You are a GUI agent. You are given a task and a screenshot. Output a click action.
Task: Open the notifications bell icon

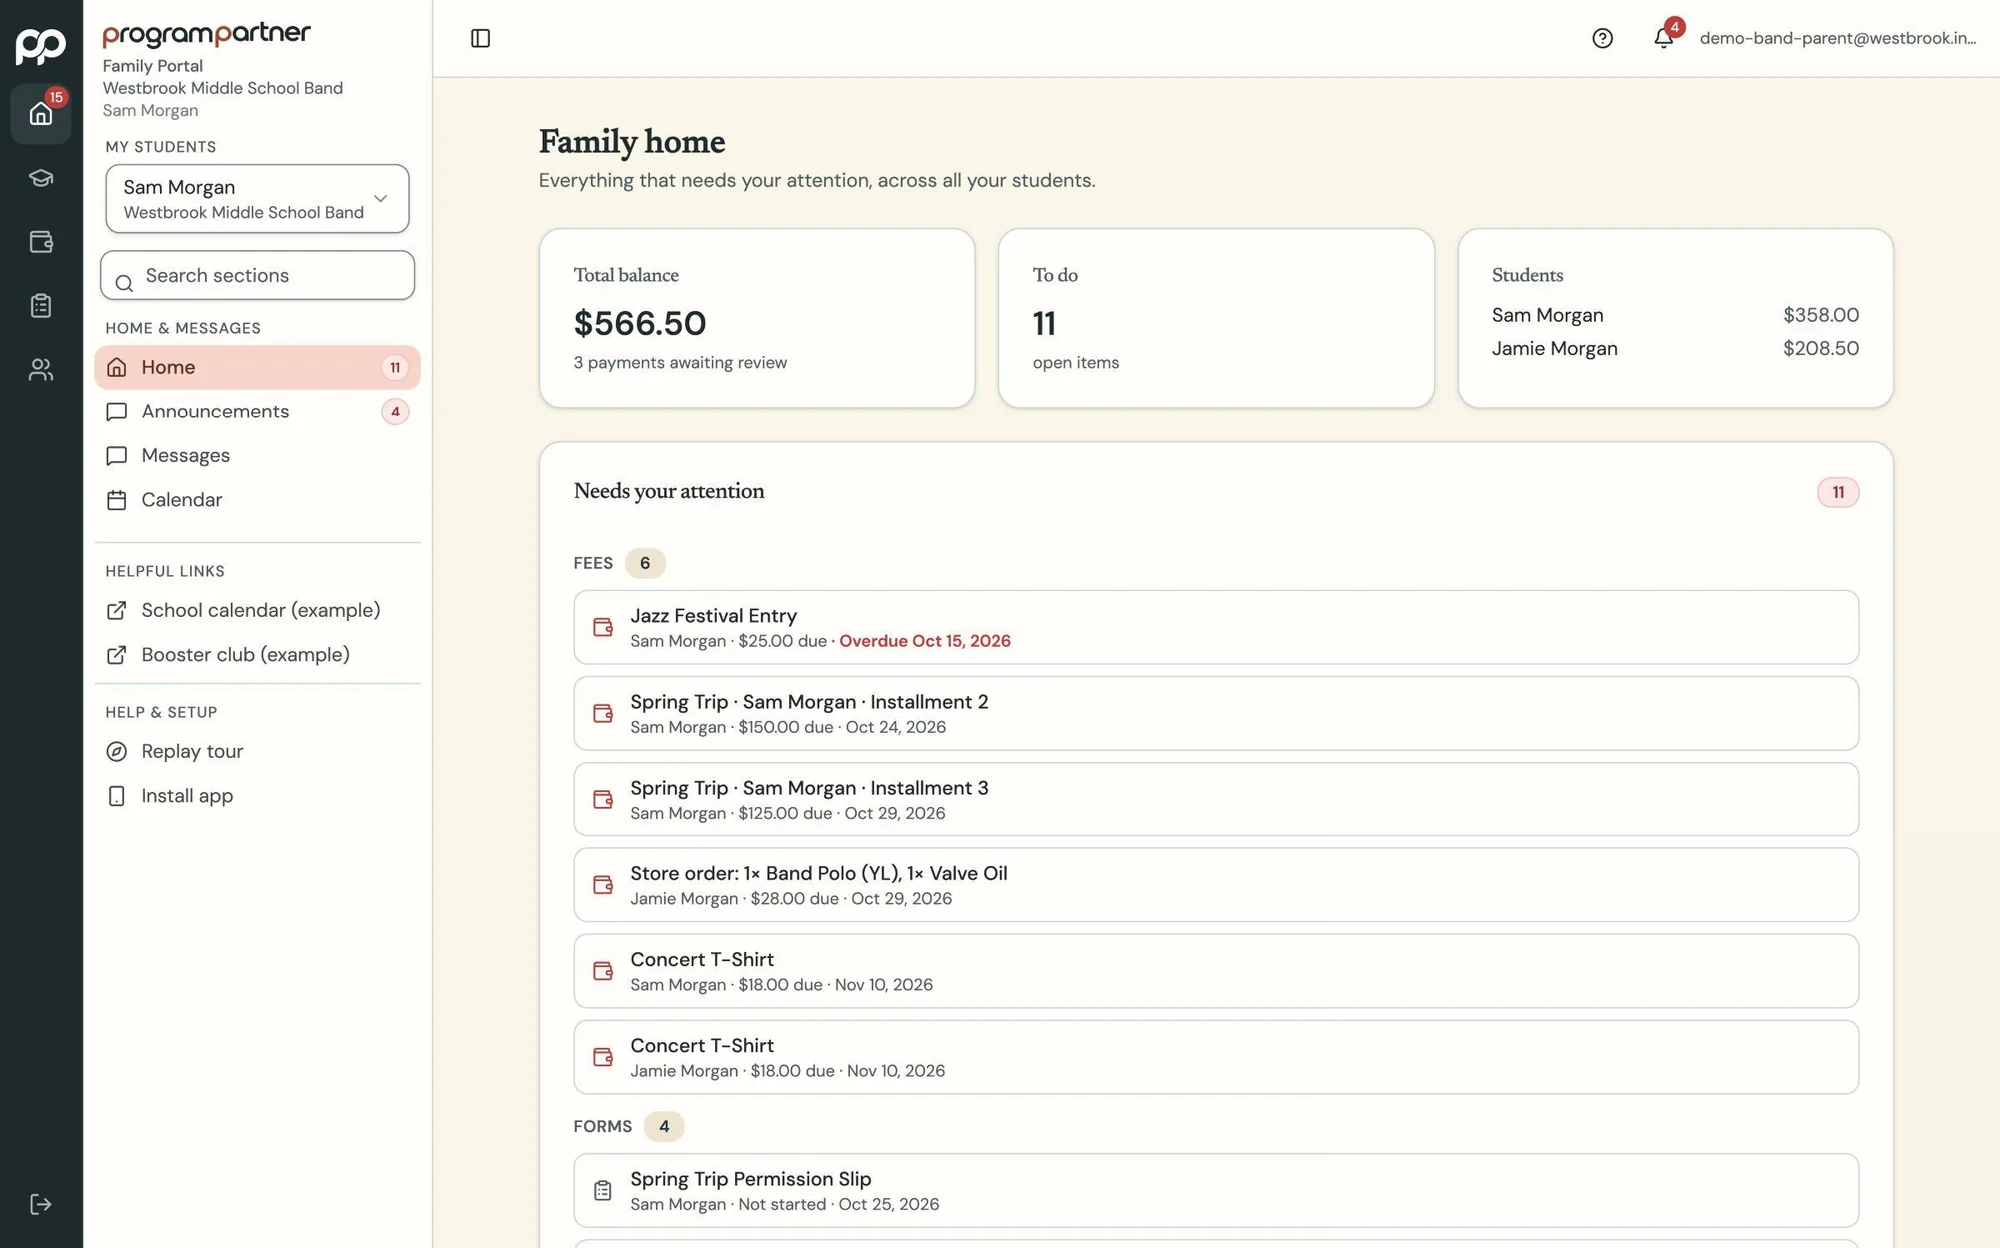(1663, 38)
